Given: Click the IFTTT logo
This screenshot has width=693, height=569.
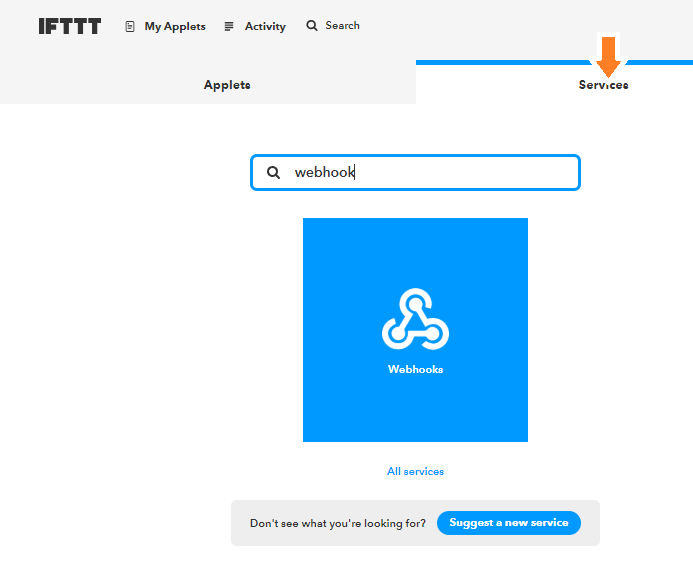Looking at the screenshot, I should (x=69, y=26).
